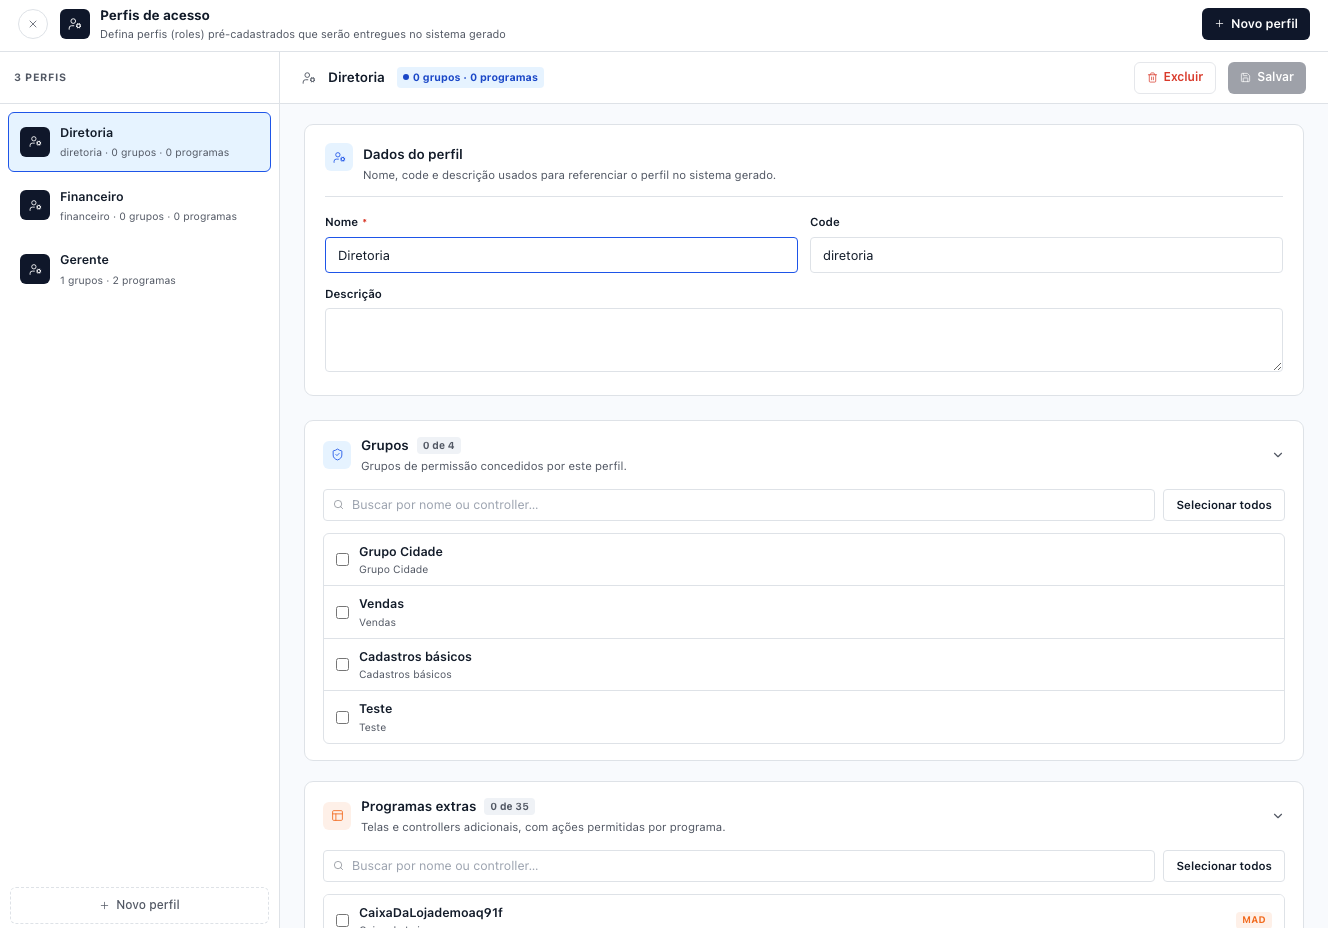Viewport: 1328px width, 928px height.
Task: Open the Gerente profile
Action: pyautogui.click(x=139, y=269)
